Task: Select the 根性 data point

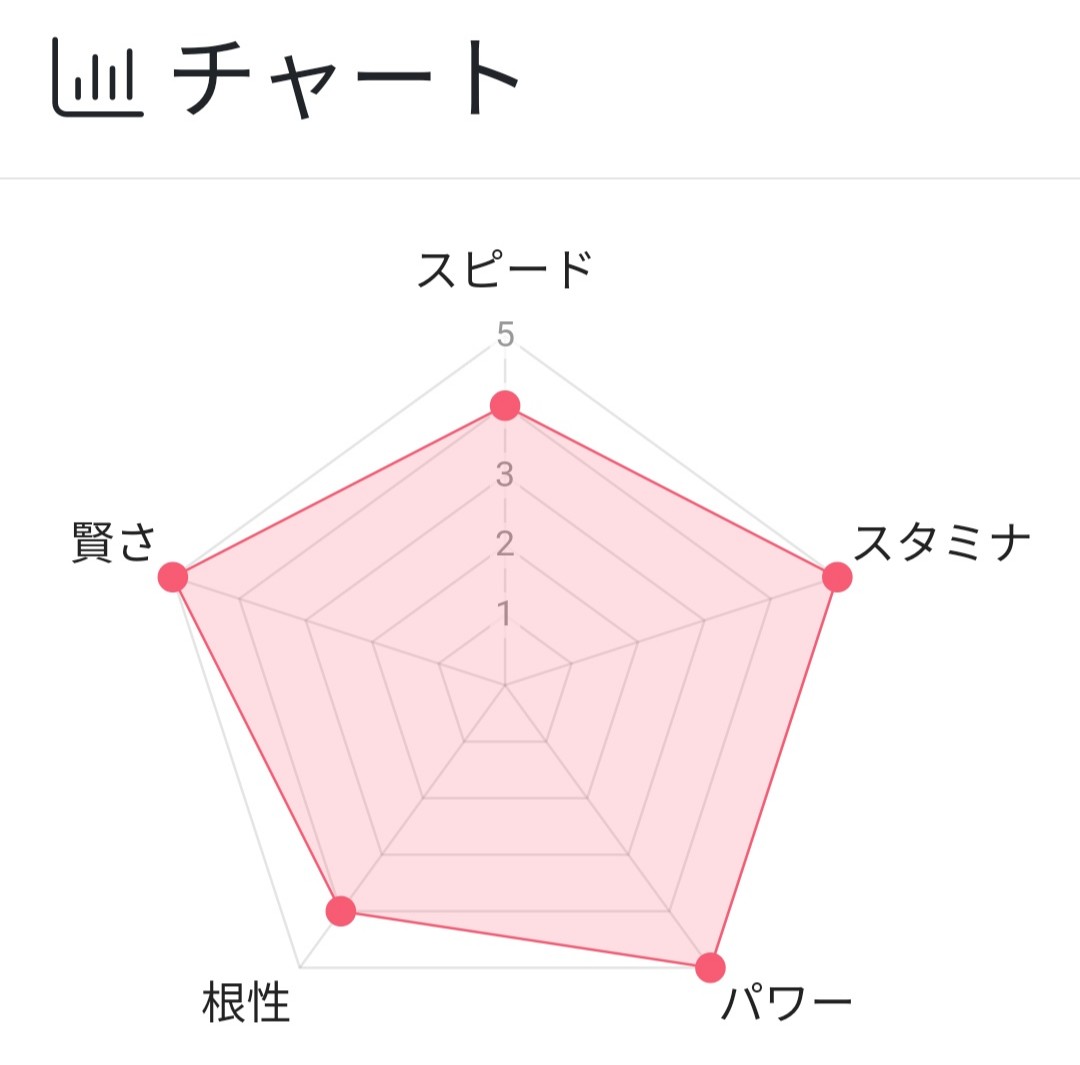Action: pos(340,911)
